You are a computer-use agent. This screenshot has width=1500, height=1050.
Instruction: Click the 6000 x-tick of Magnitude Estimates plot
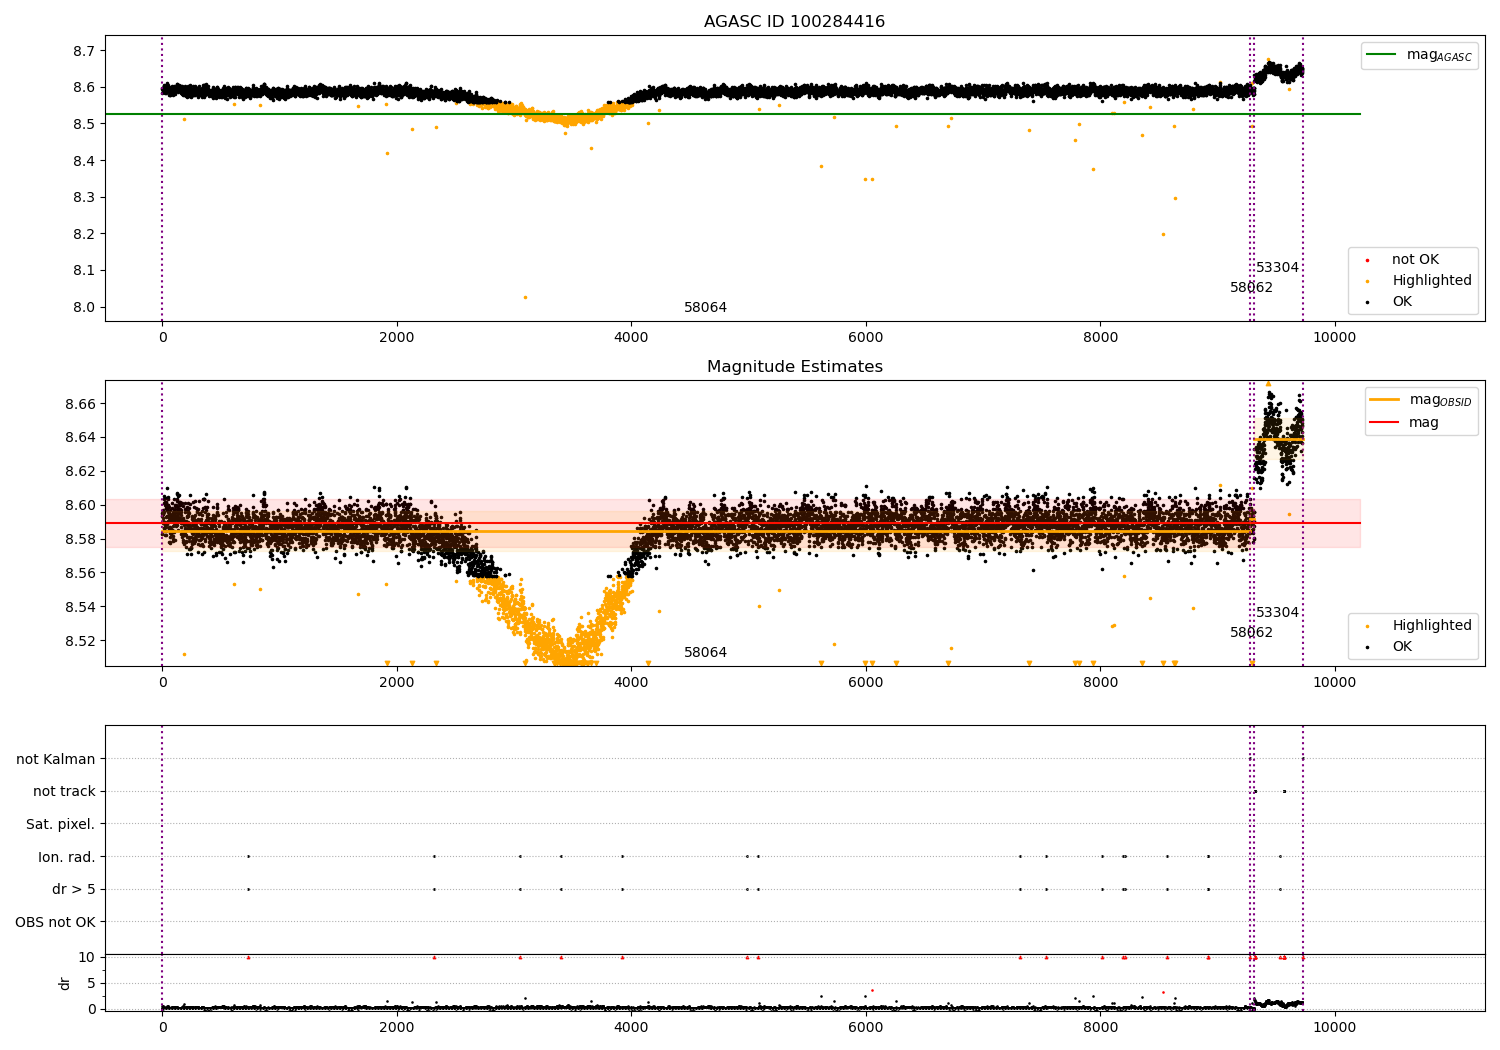coord(865,682)
